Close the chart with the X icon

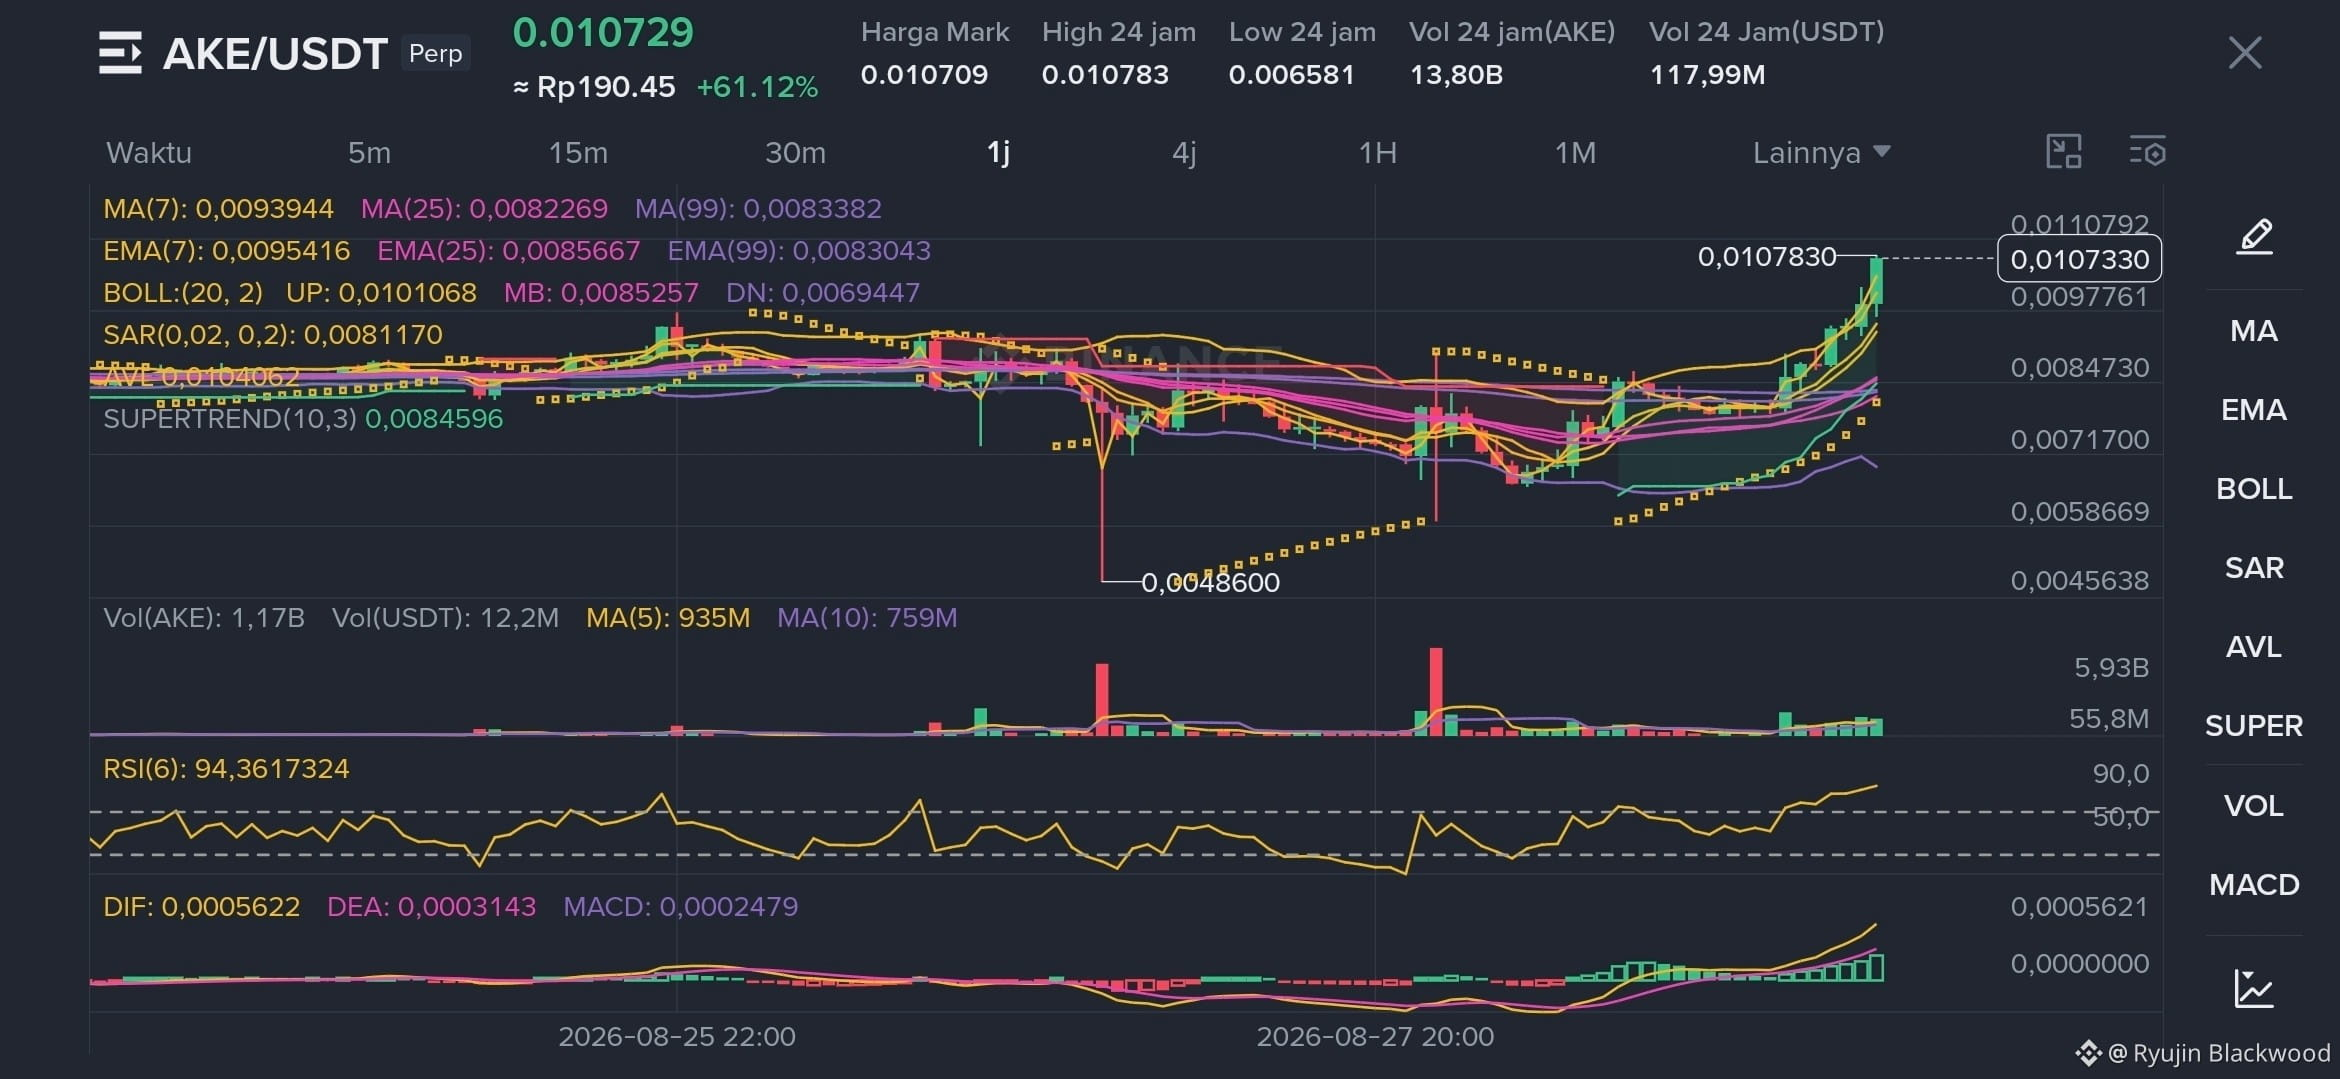[x=2245, y=53]
